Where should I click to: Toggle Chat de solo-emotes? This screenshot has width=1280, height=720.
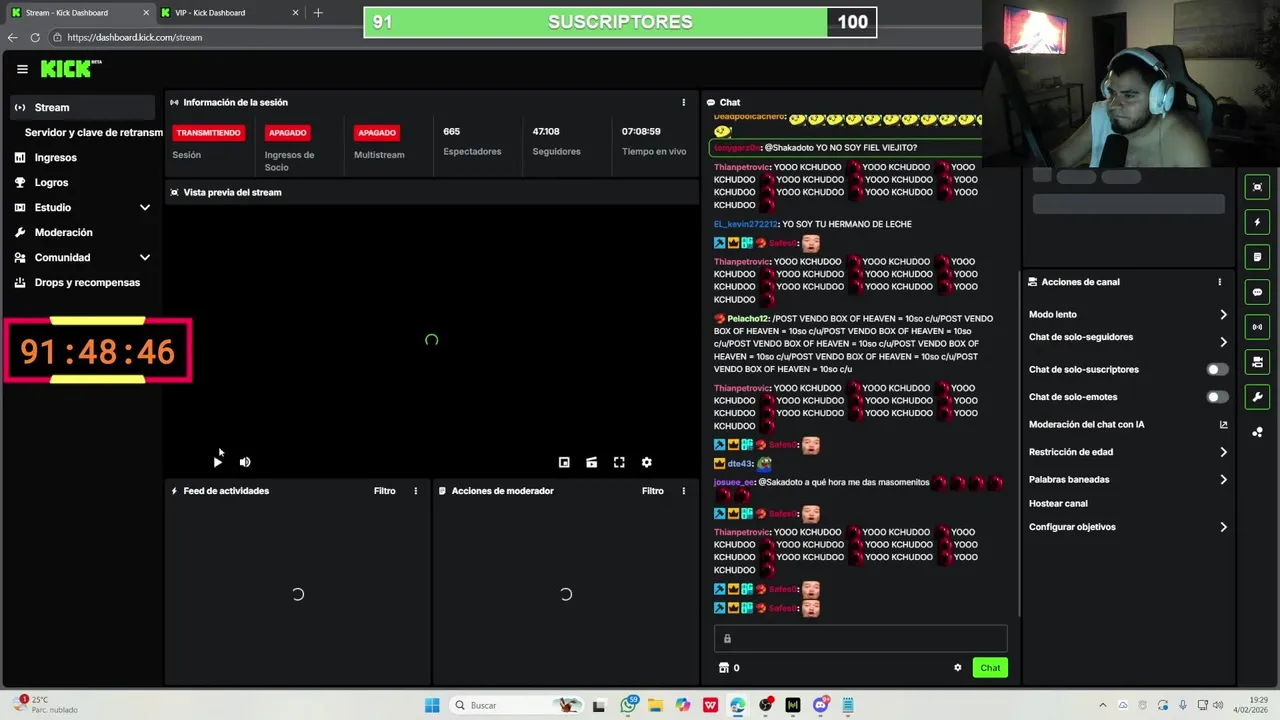tap(1217, 397)
